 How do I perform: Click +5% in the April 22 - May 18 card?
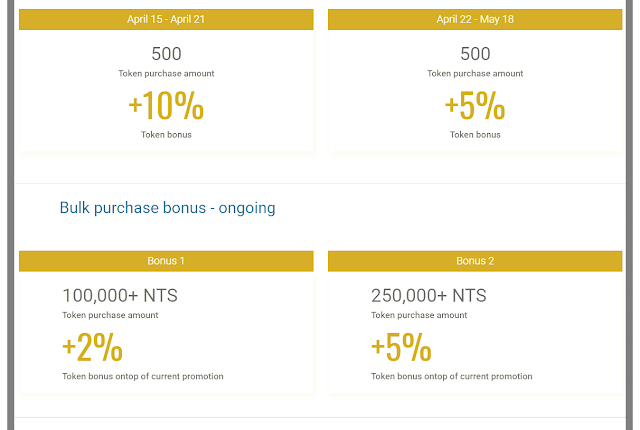475,106
